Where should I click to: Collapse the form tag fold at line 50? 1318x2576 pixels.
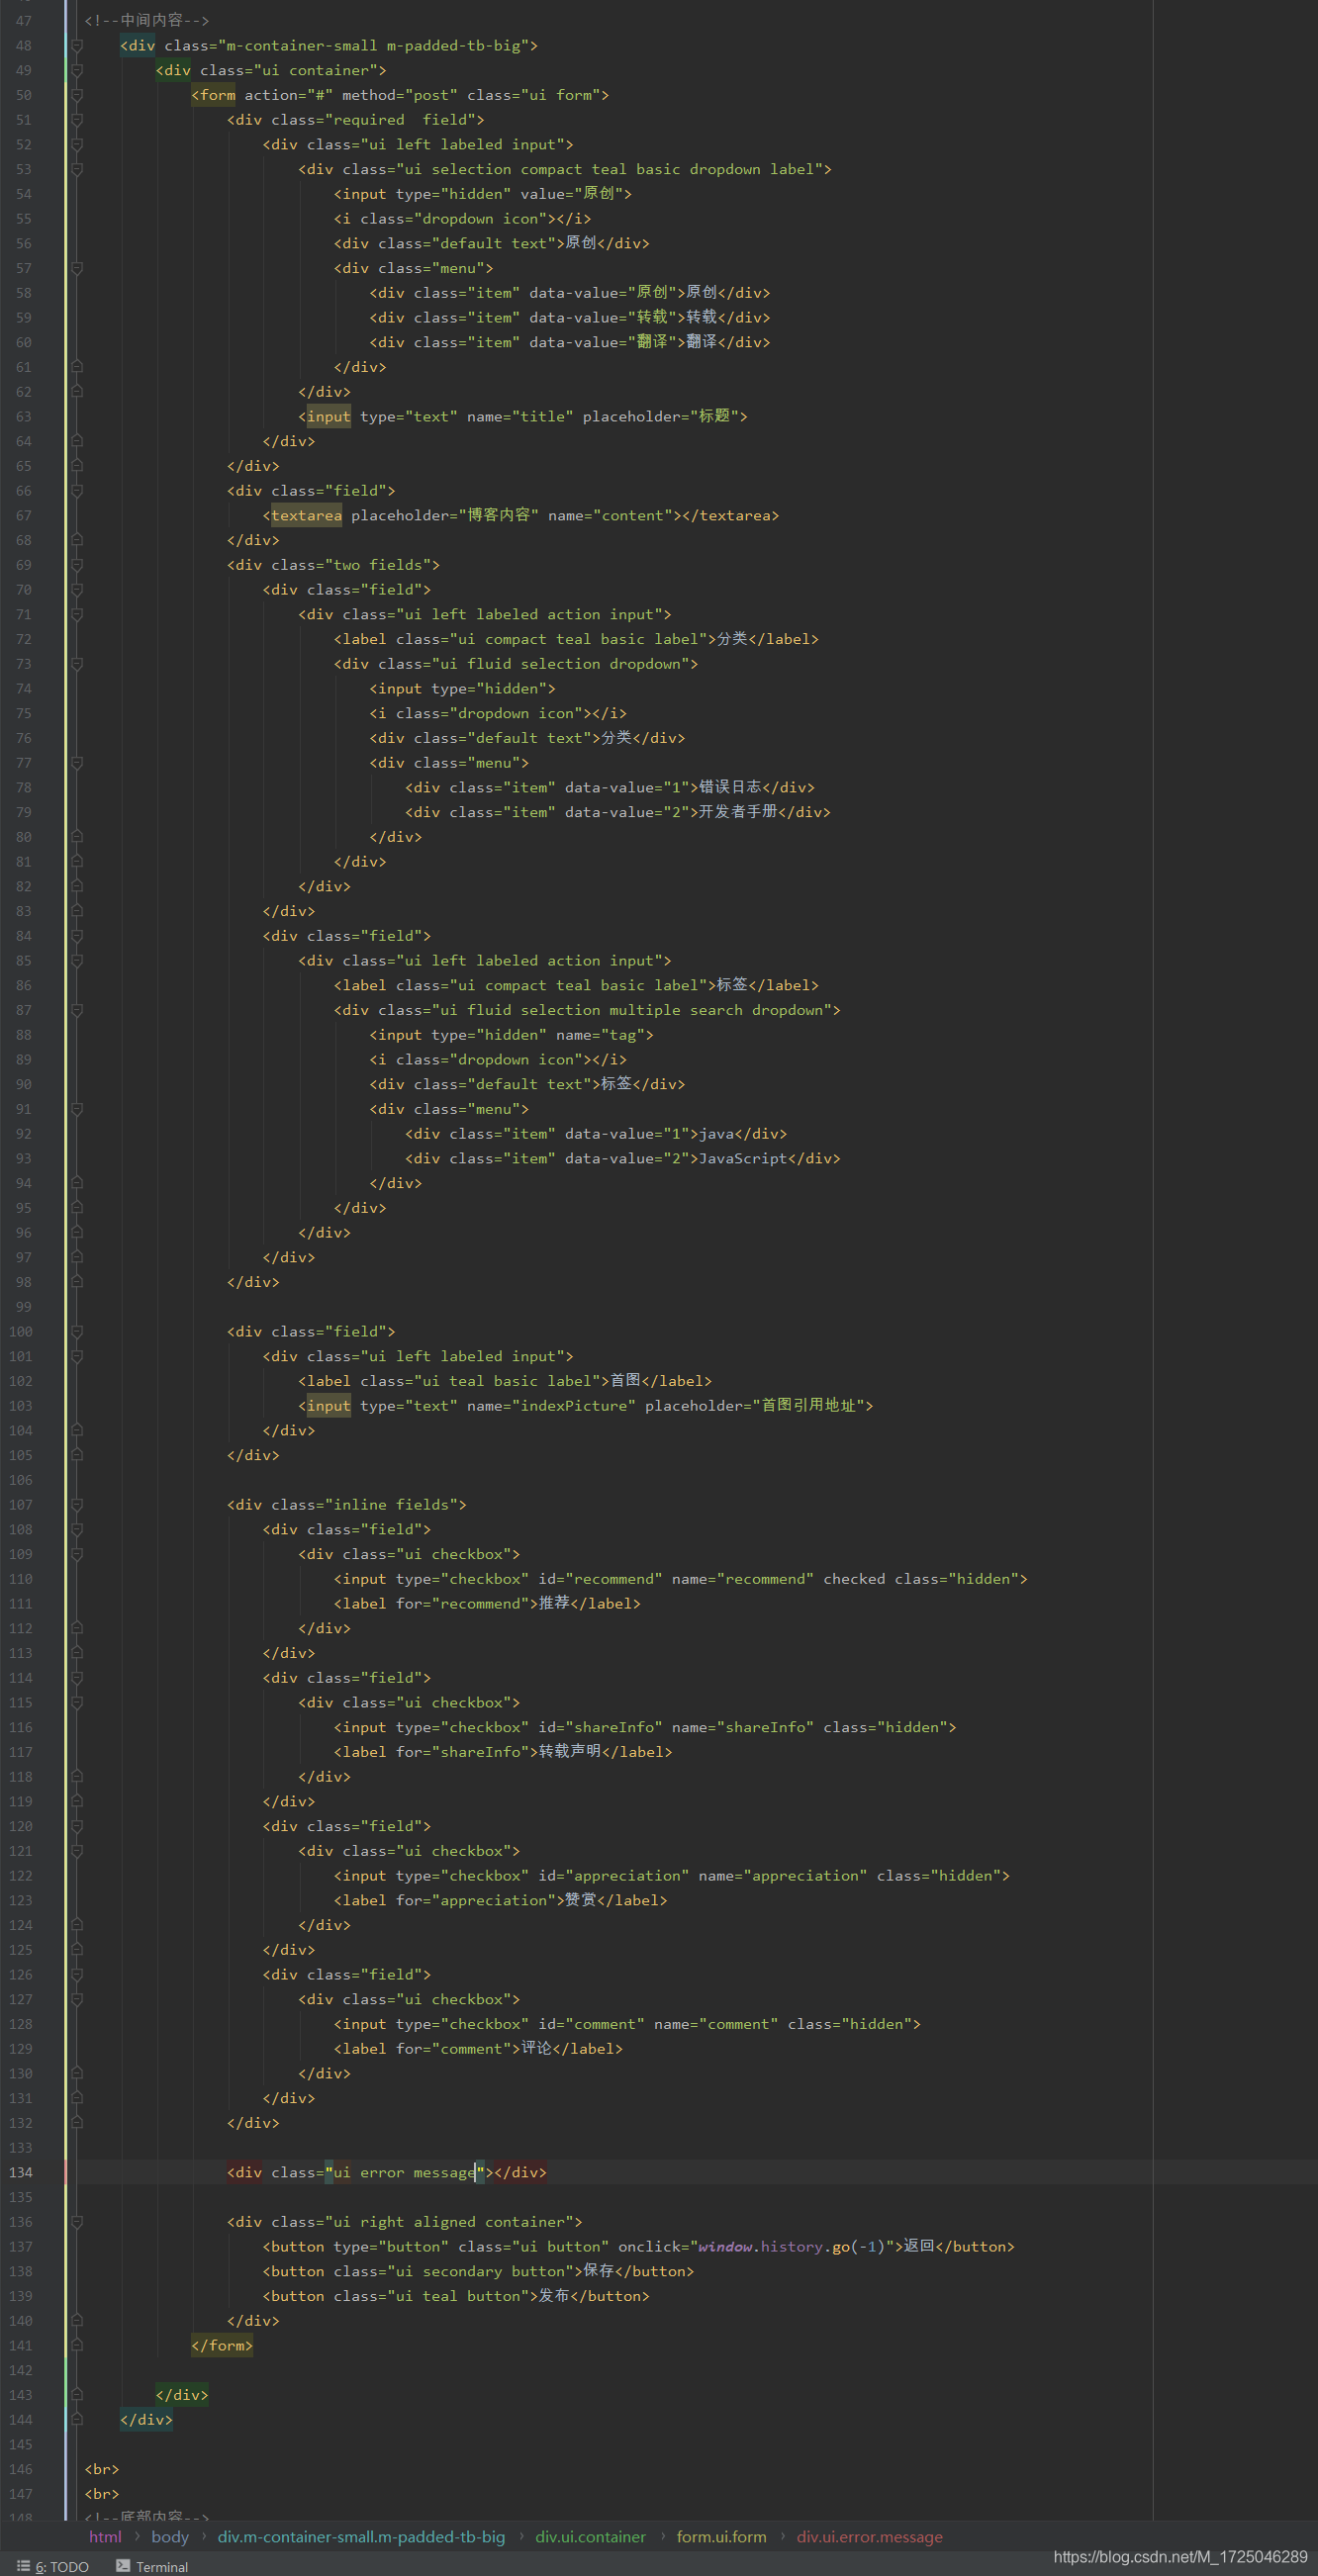[x=77, y=95]
